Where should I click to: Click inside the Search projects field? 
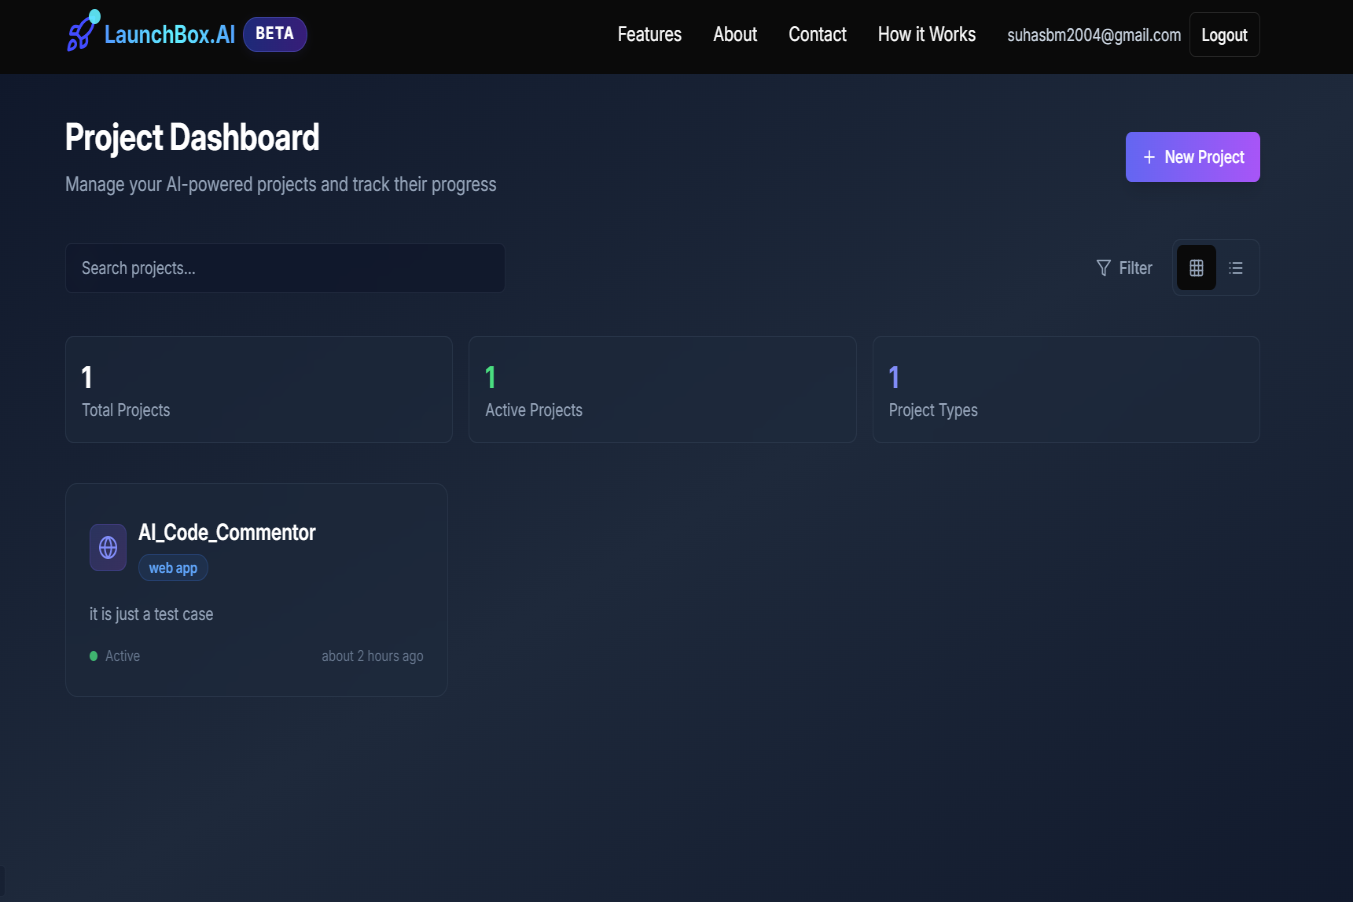285,267
